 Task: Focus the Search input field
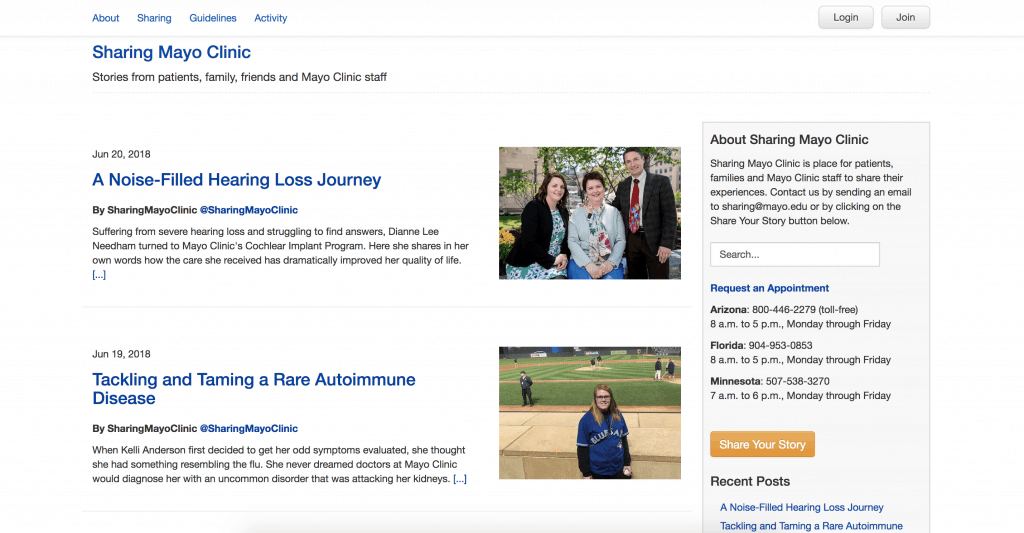pos(794,254)
